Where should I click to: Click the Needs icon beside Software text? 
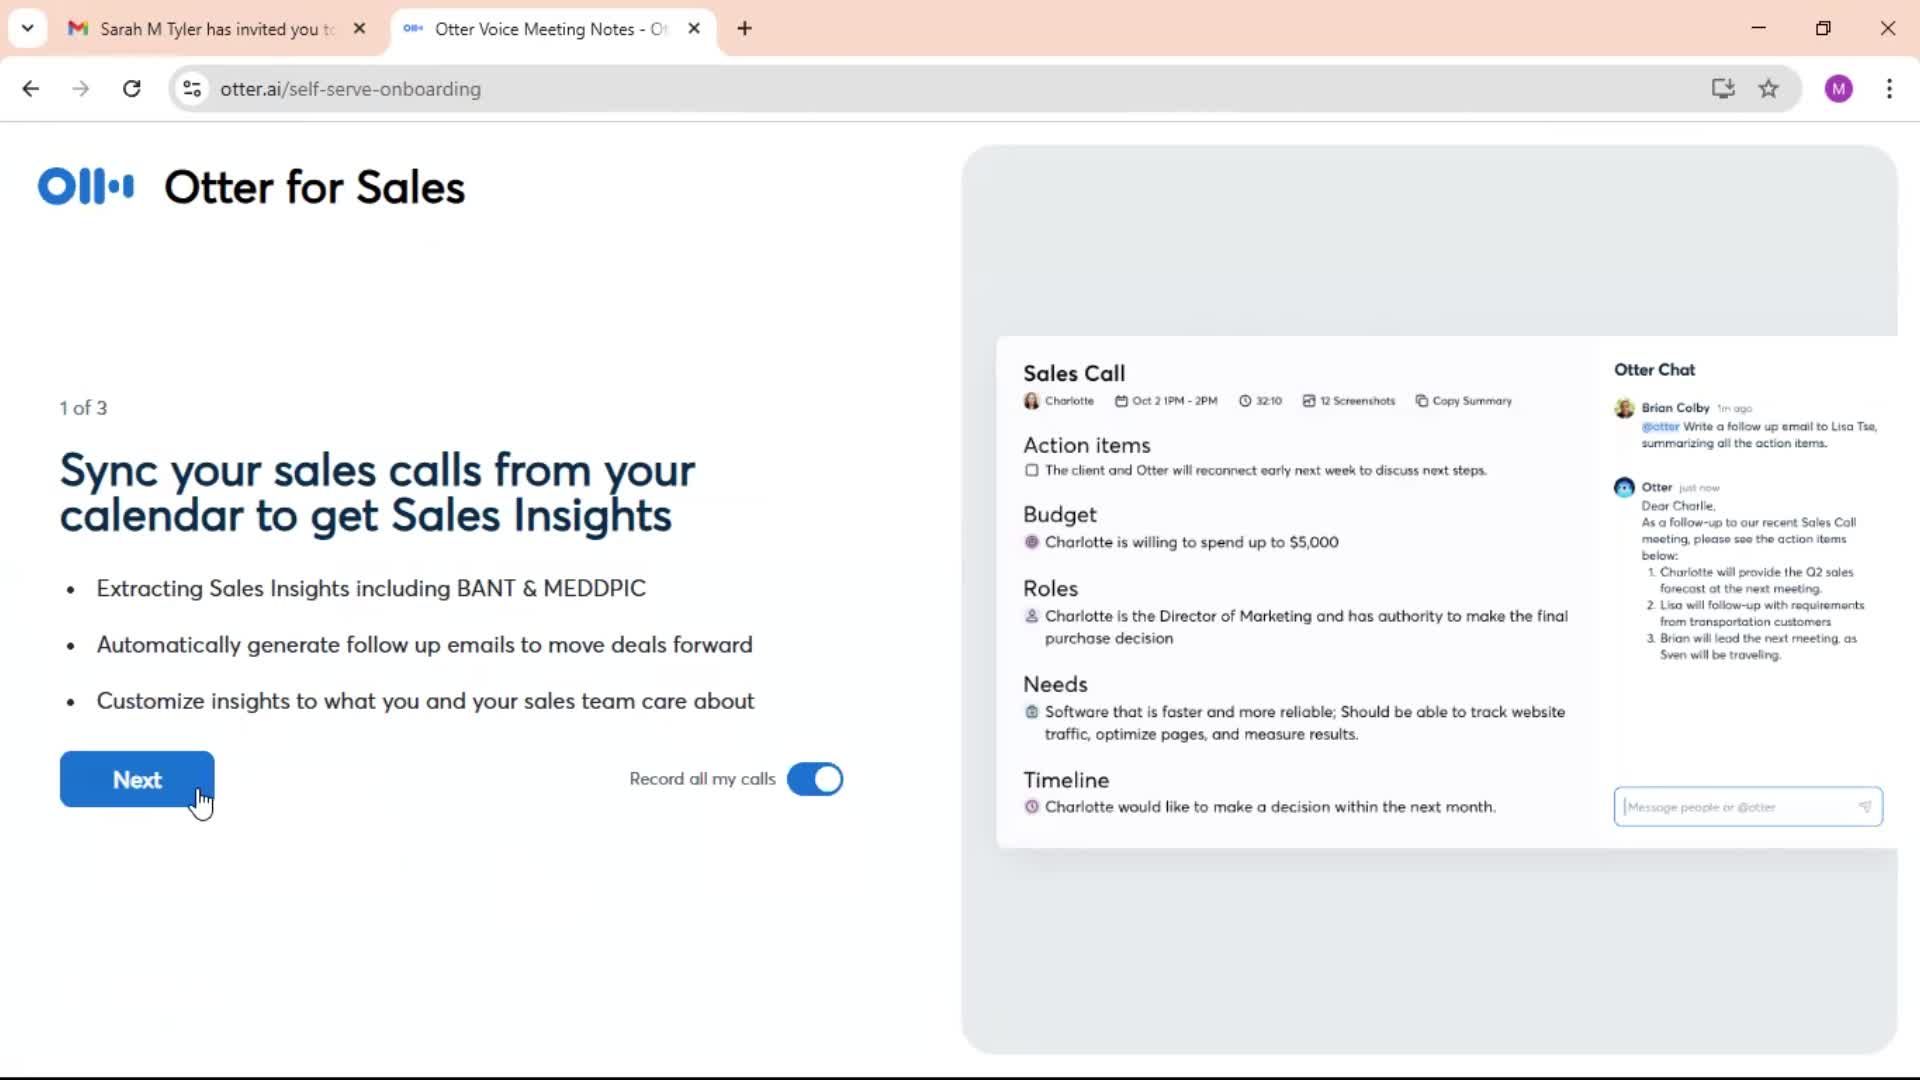tap(1032, 712)
